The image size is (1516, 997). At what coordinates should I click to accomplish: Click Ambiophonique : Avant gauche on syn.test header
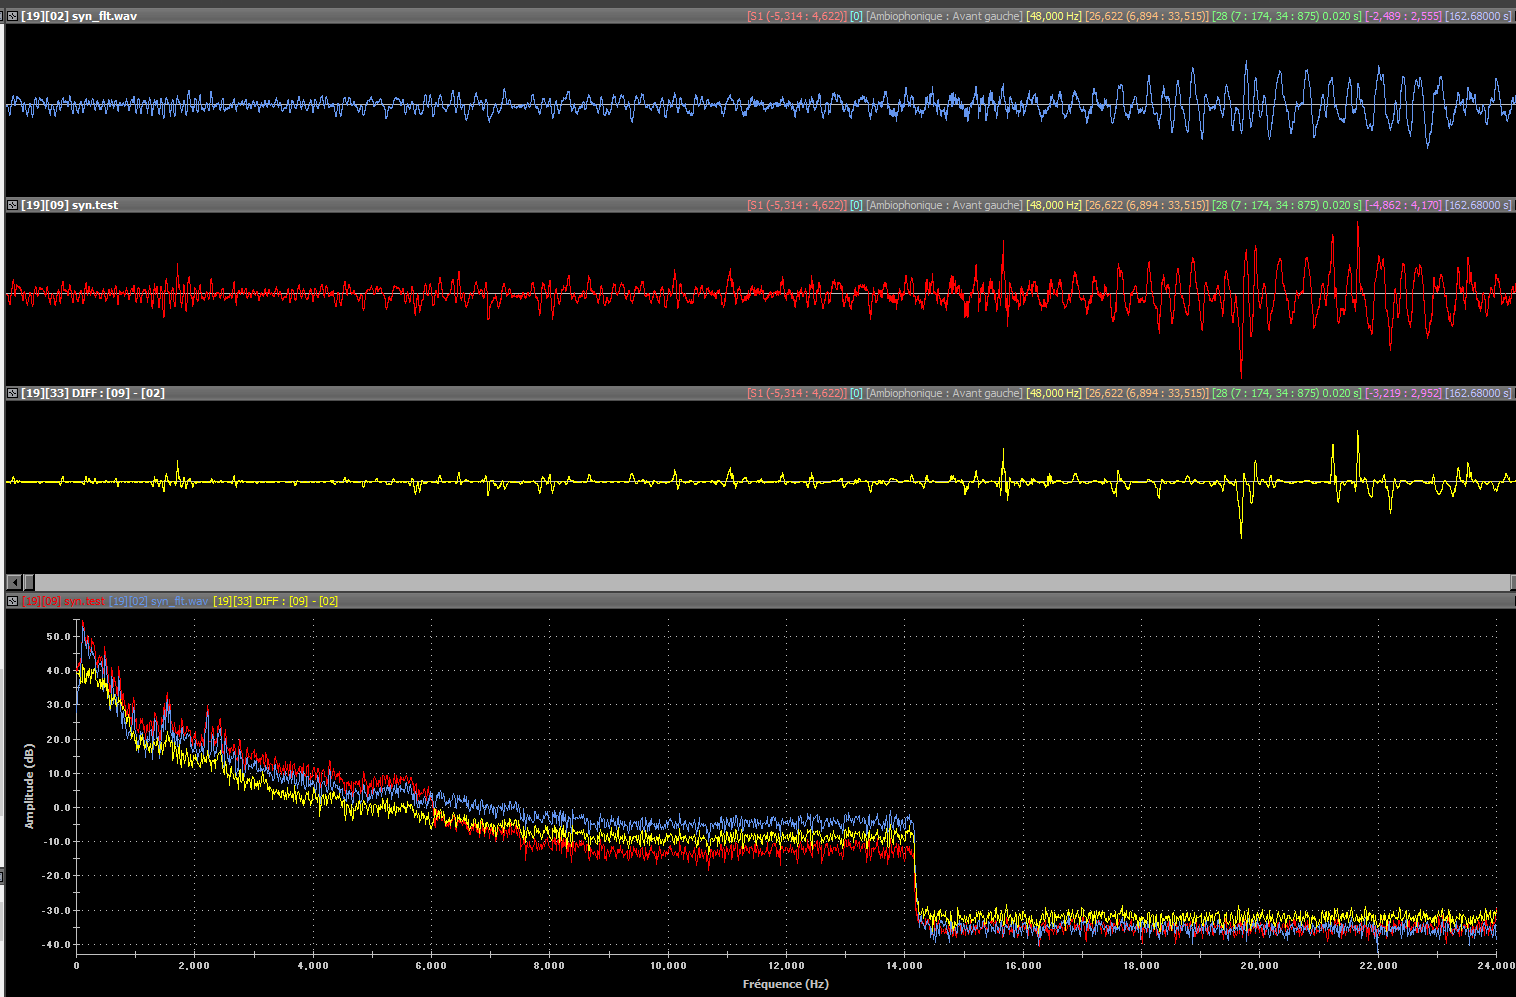click(944, 205)
